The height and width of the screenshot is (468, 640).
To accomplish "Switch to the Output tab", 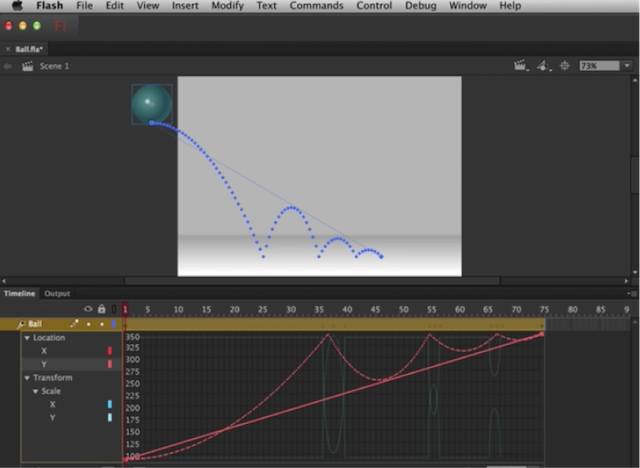I will click(x=57, y=293).
